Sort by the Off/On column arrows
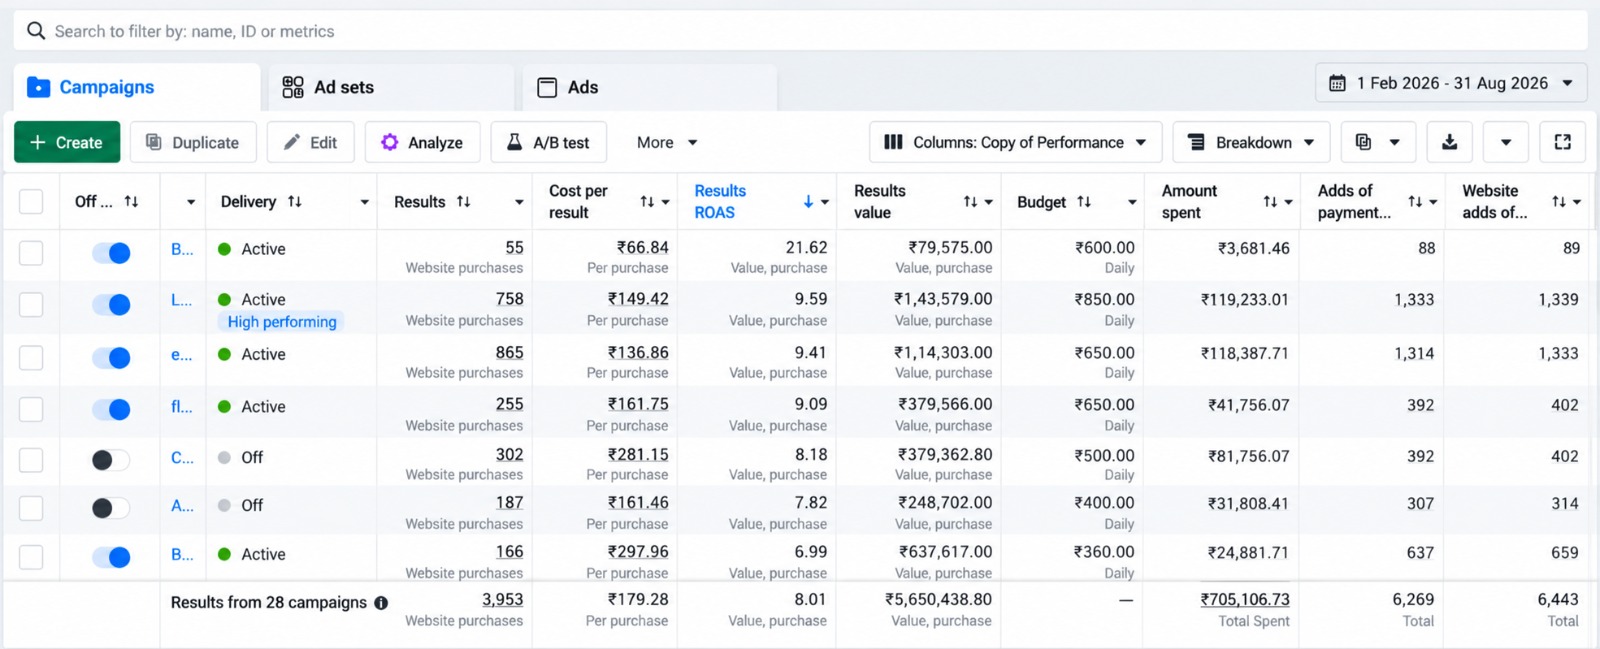 (x=131, y=201)
